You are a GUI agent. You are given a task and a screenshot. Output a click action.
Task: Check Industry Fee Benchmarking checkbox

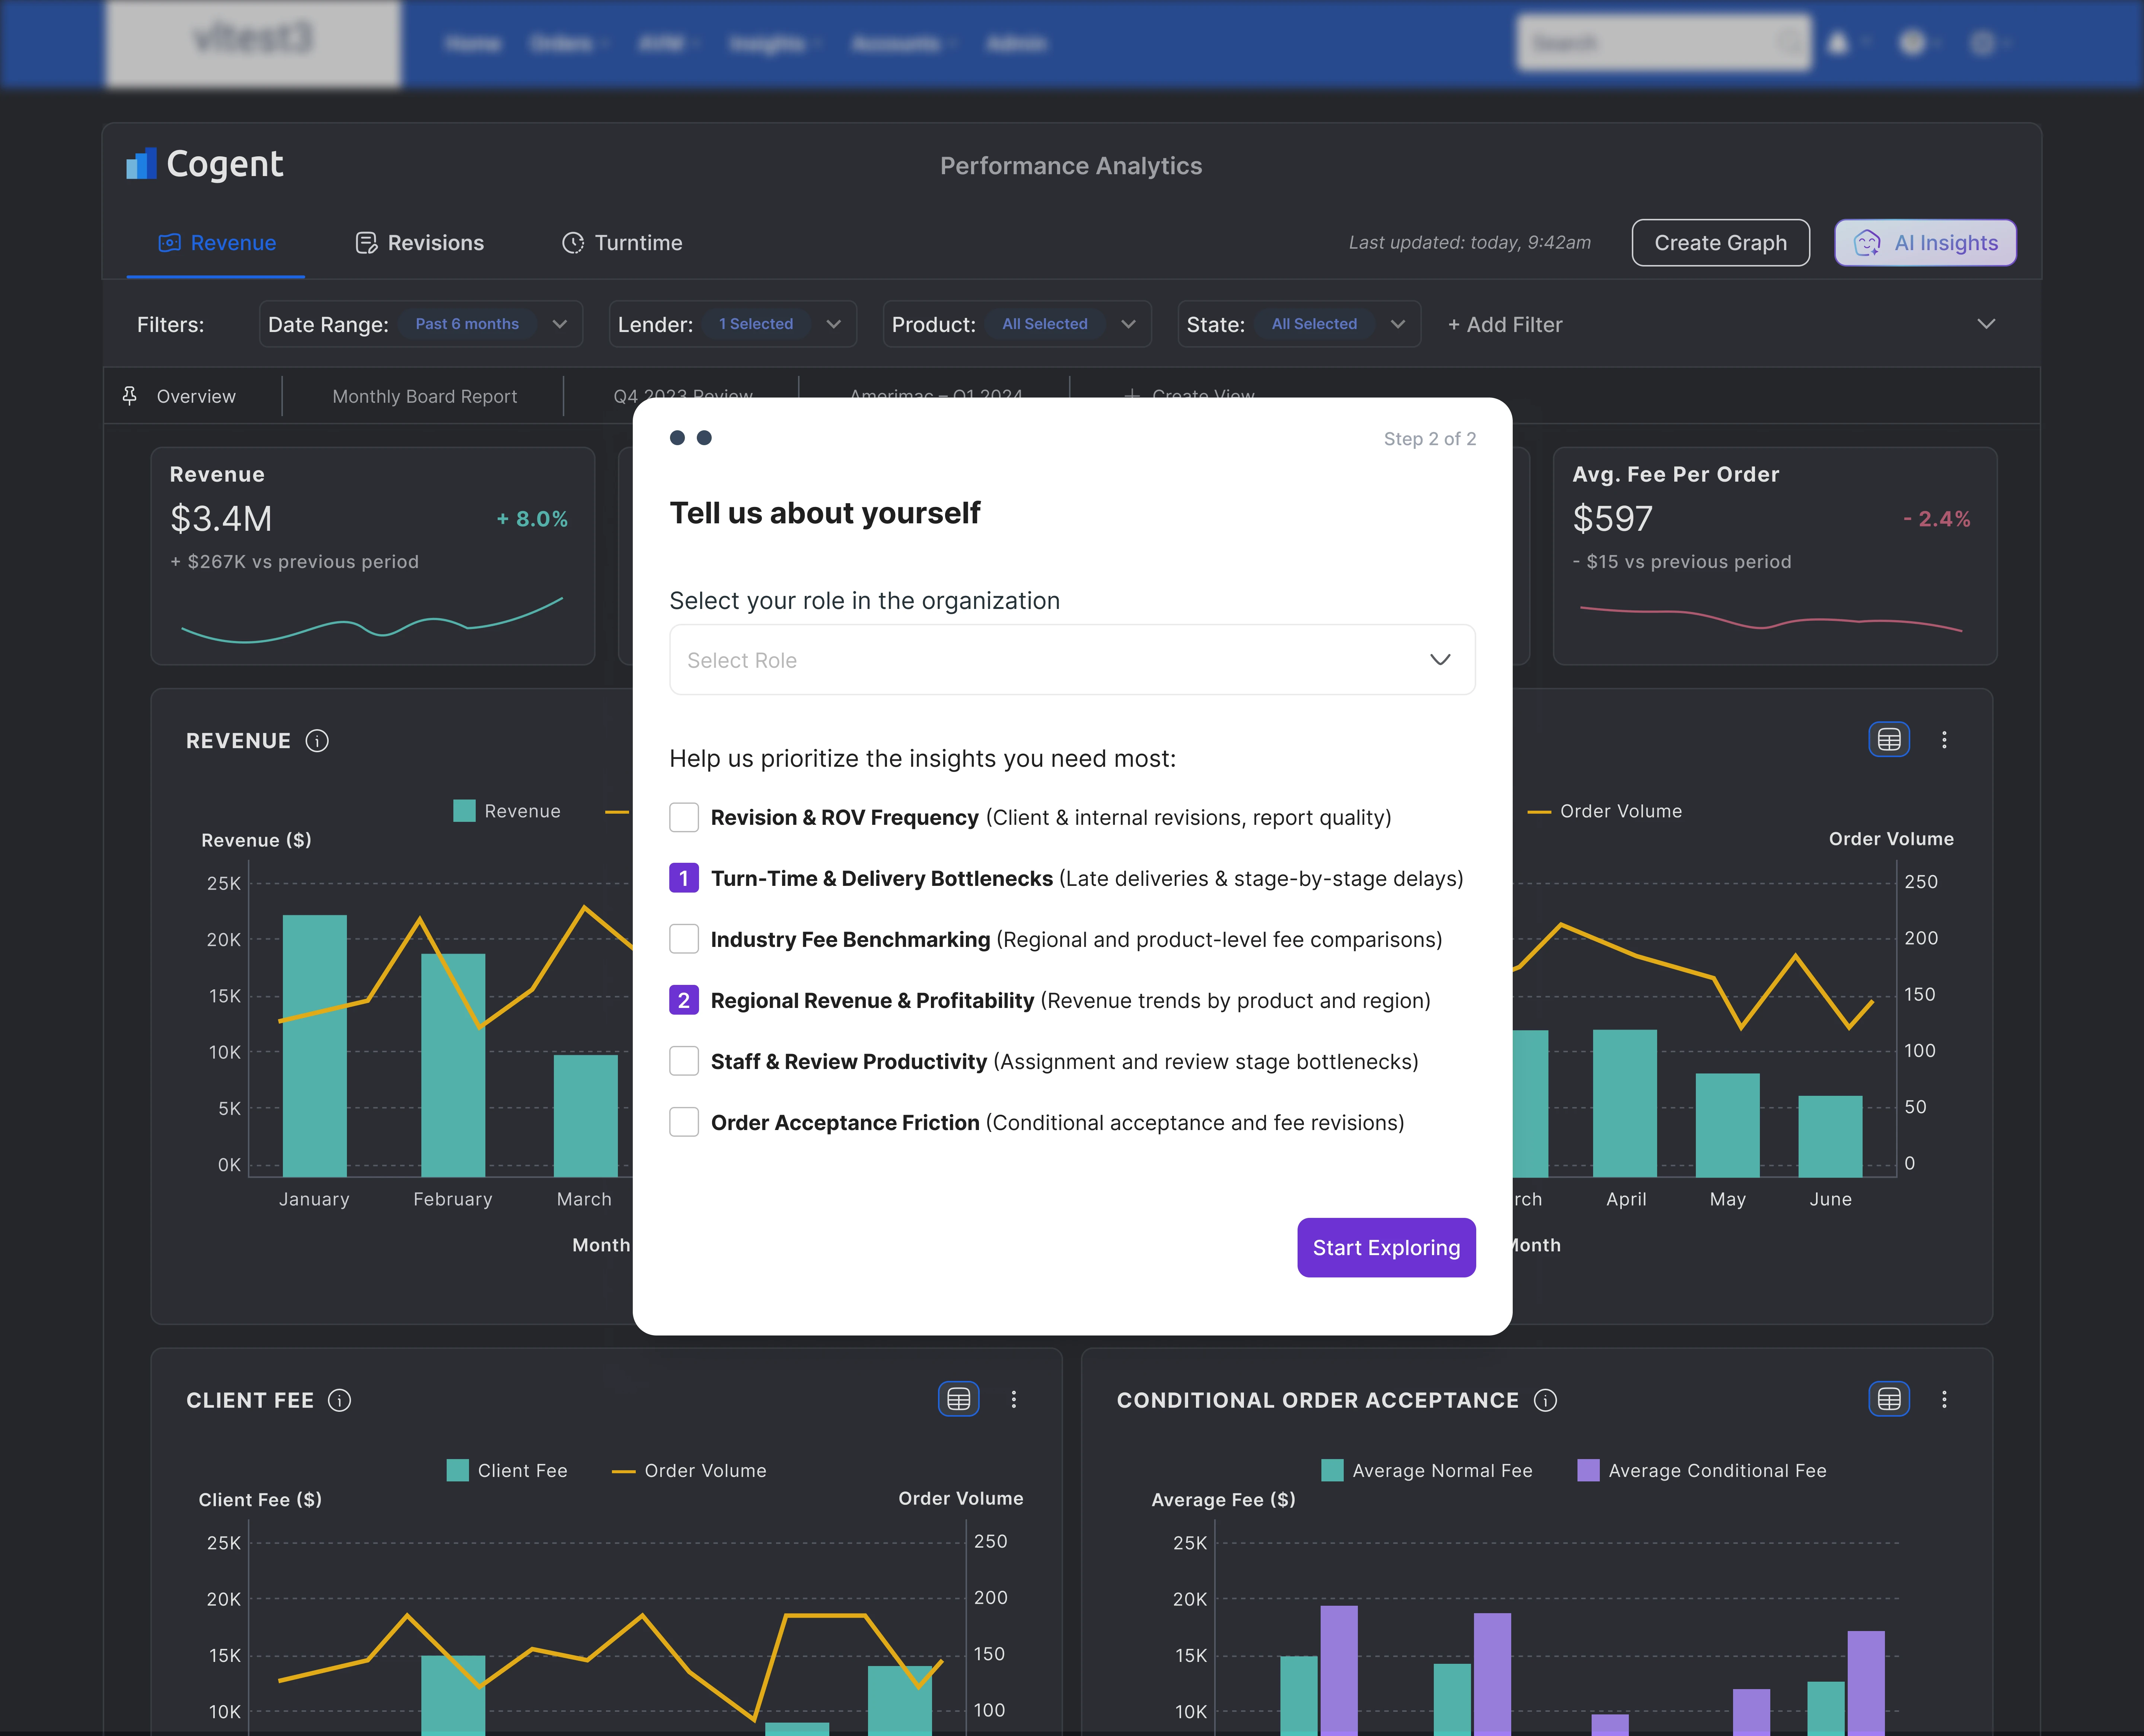pos(684,940)
